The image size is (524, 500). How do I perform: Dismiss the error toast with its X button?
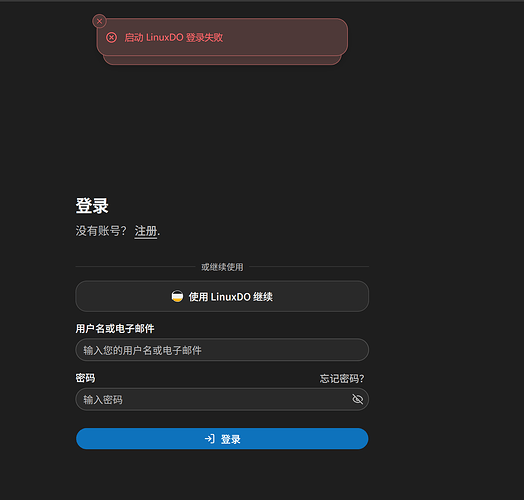click(x=99, y=21)
